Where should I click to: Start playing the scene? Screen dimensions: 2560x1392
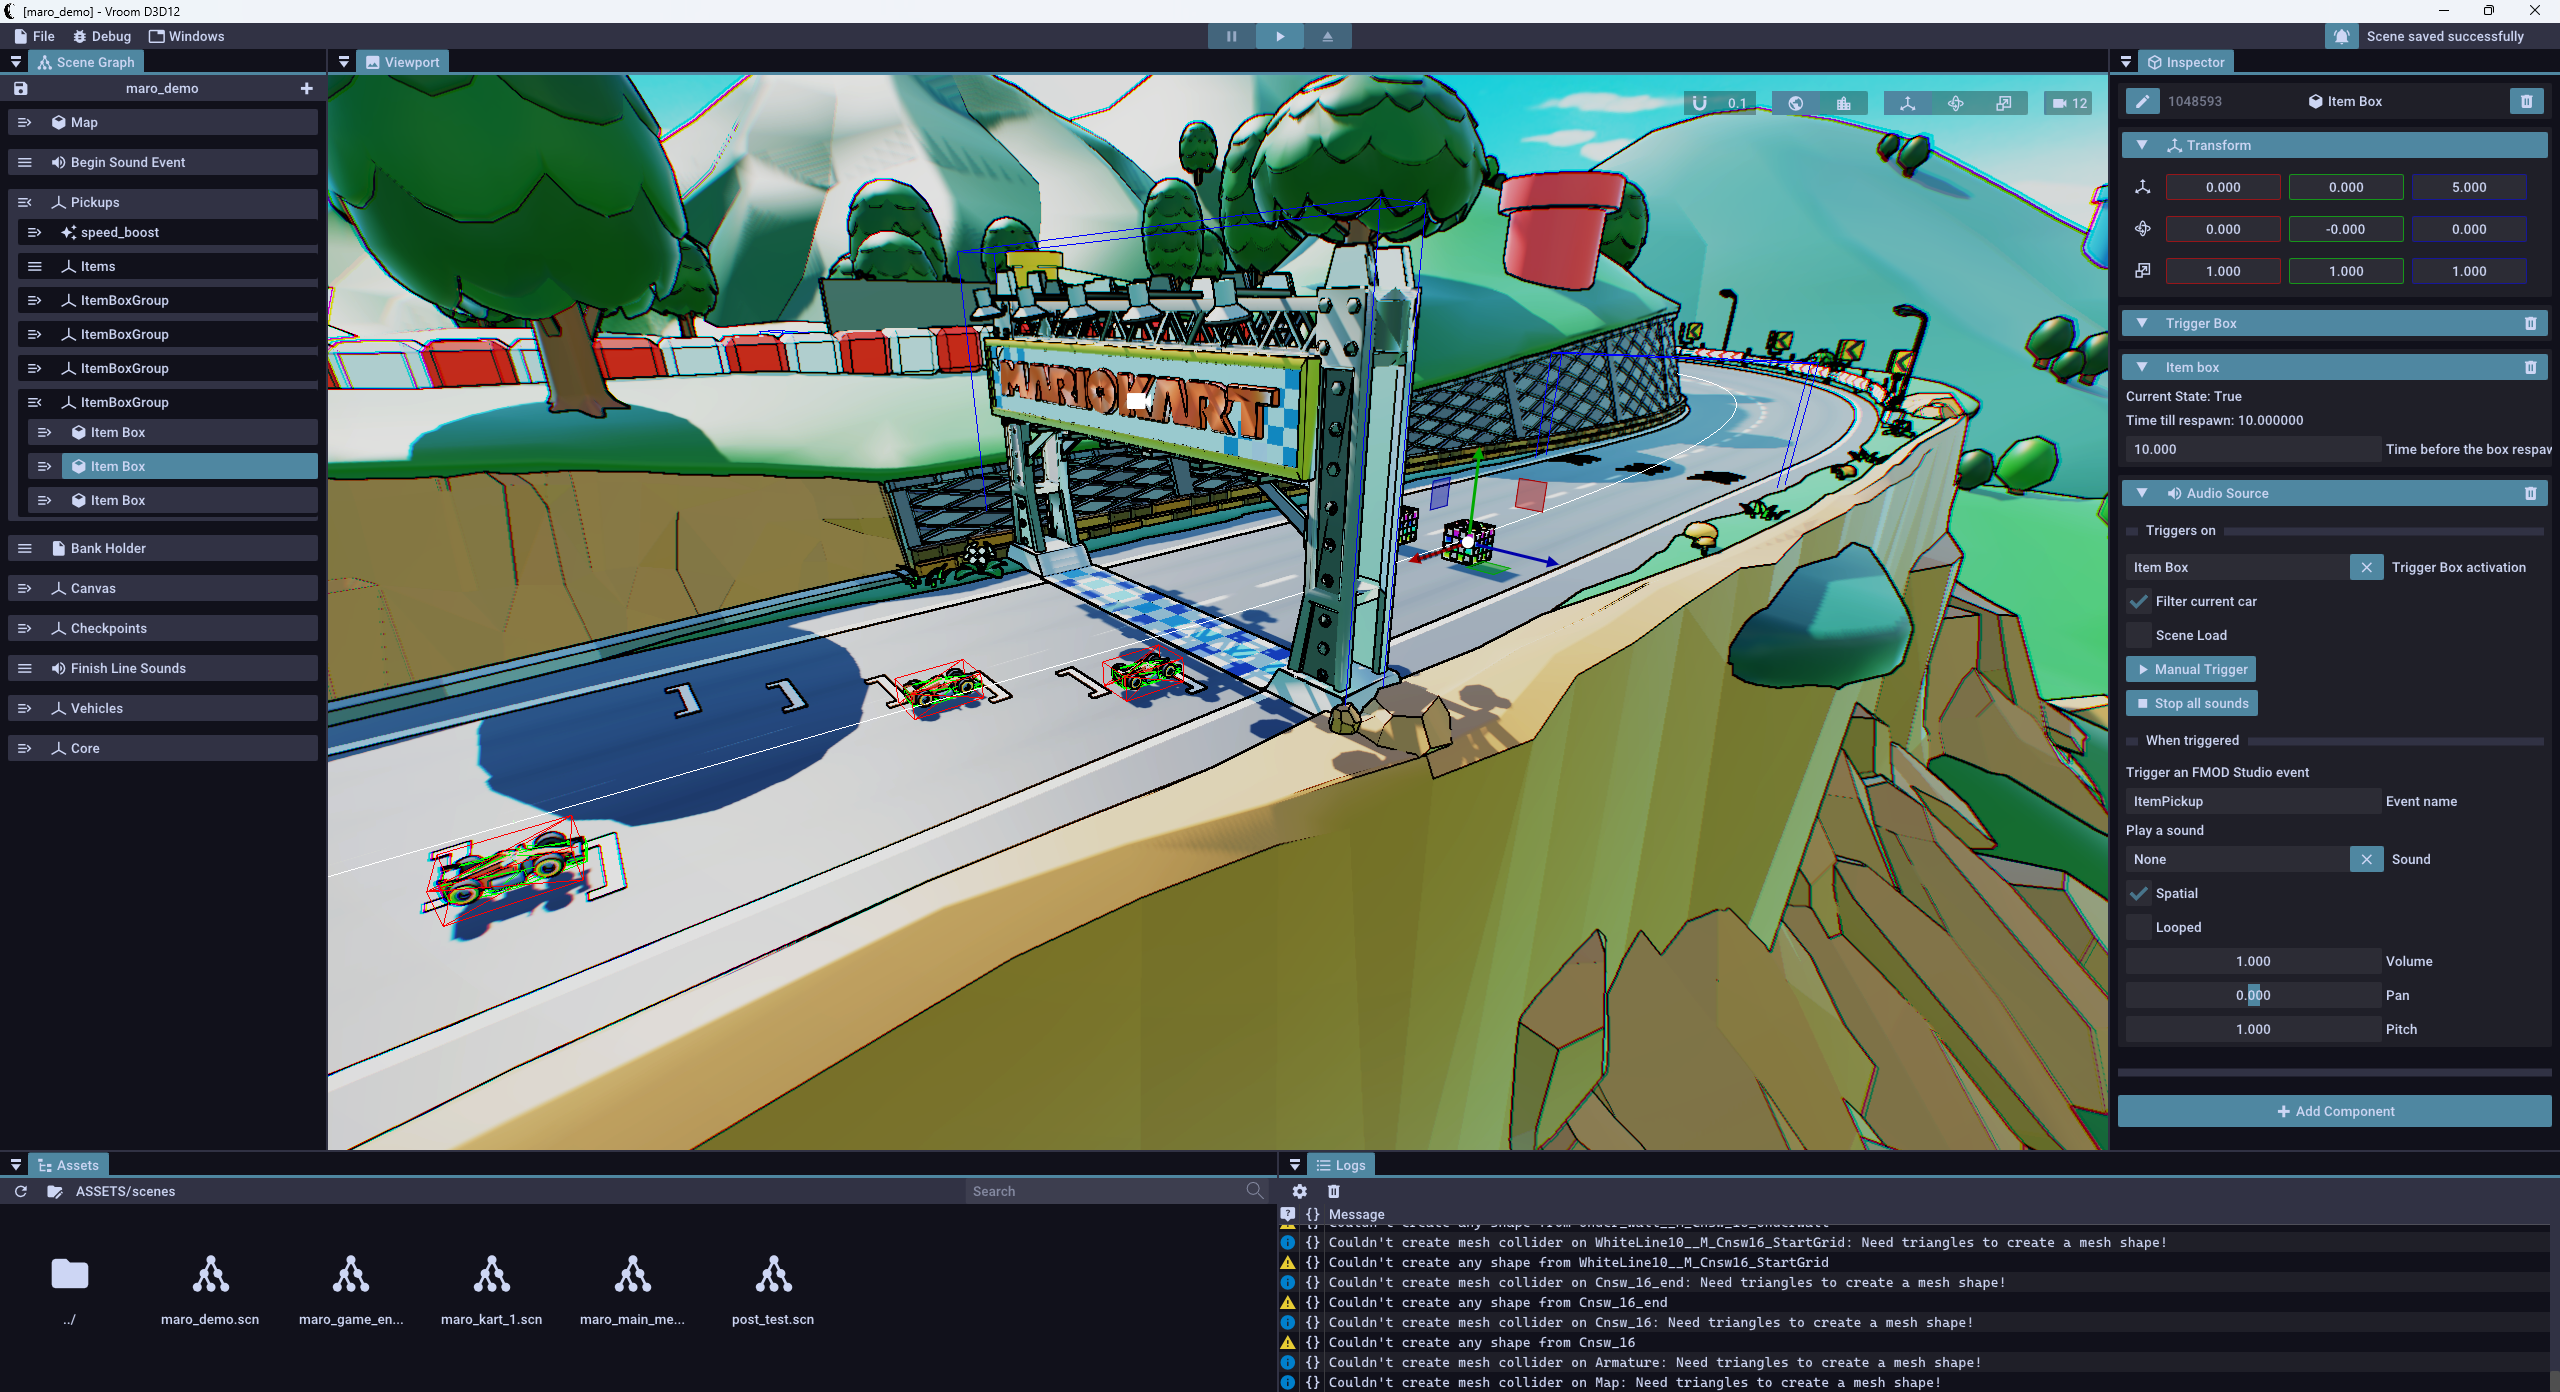1280,36
